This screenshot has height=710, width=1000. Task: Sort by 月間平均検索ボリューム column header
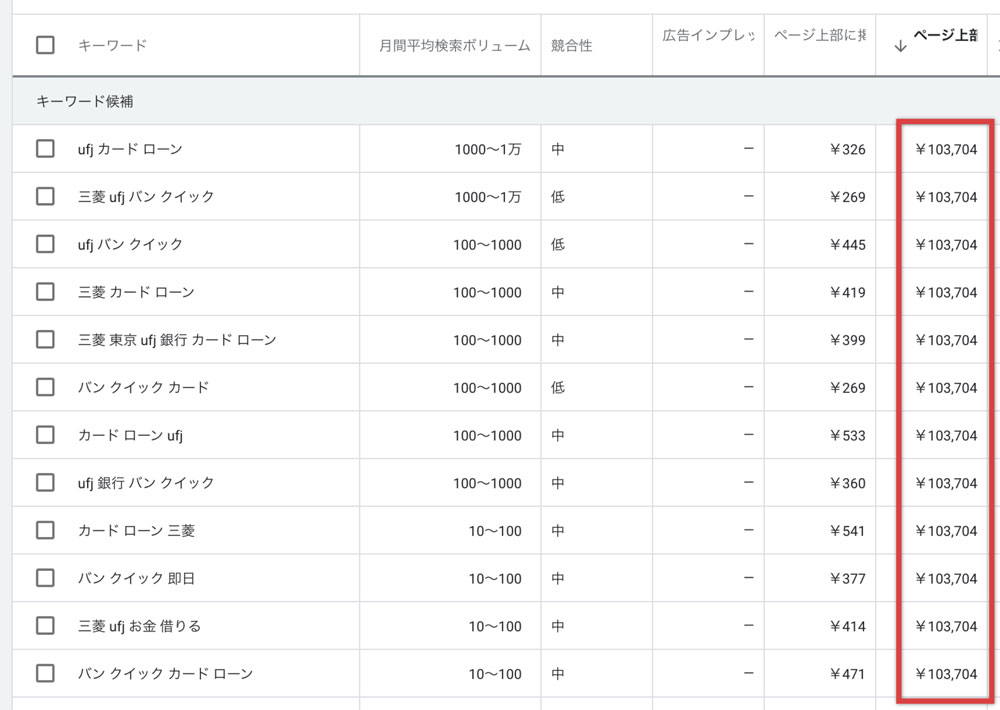click(x=455, y=45)
